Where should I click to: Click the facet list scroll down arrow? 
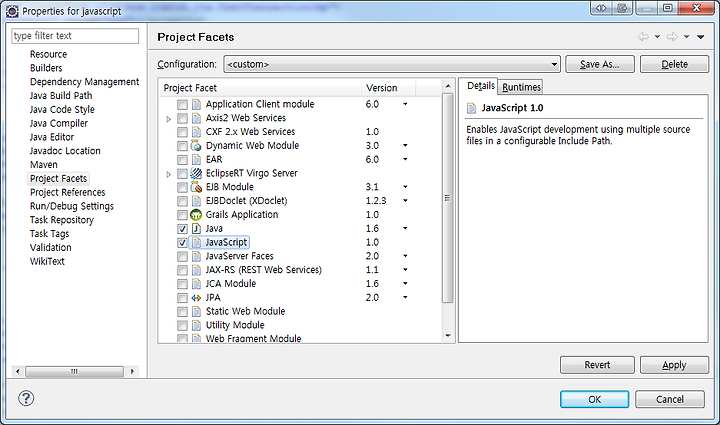pos(448,336)
